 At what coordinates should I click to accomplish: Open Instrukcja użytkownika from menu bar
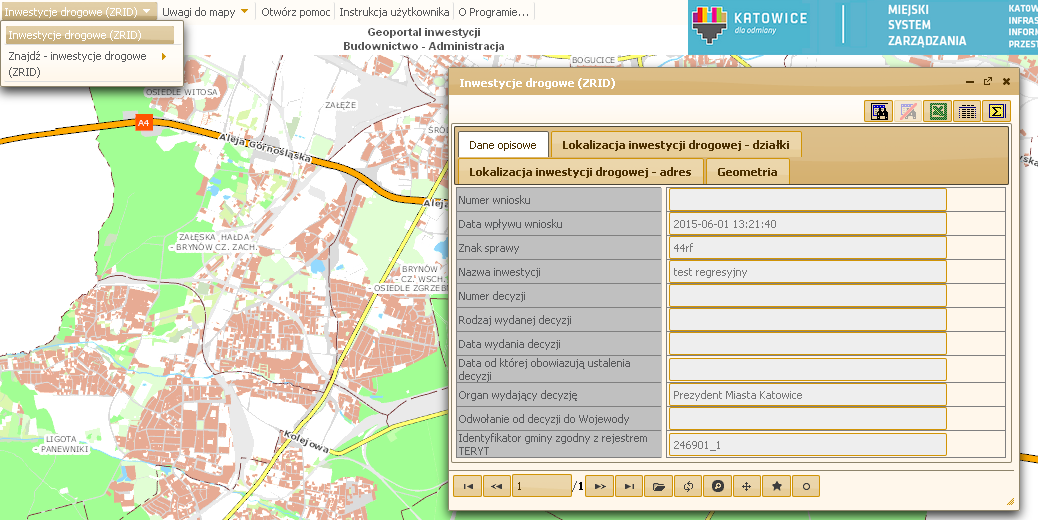(x=395, y=12)
